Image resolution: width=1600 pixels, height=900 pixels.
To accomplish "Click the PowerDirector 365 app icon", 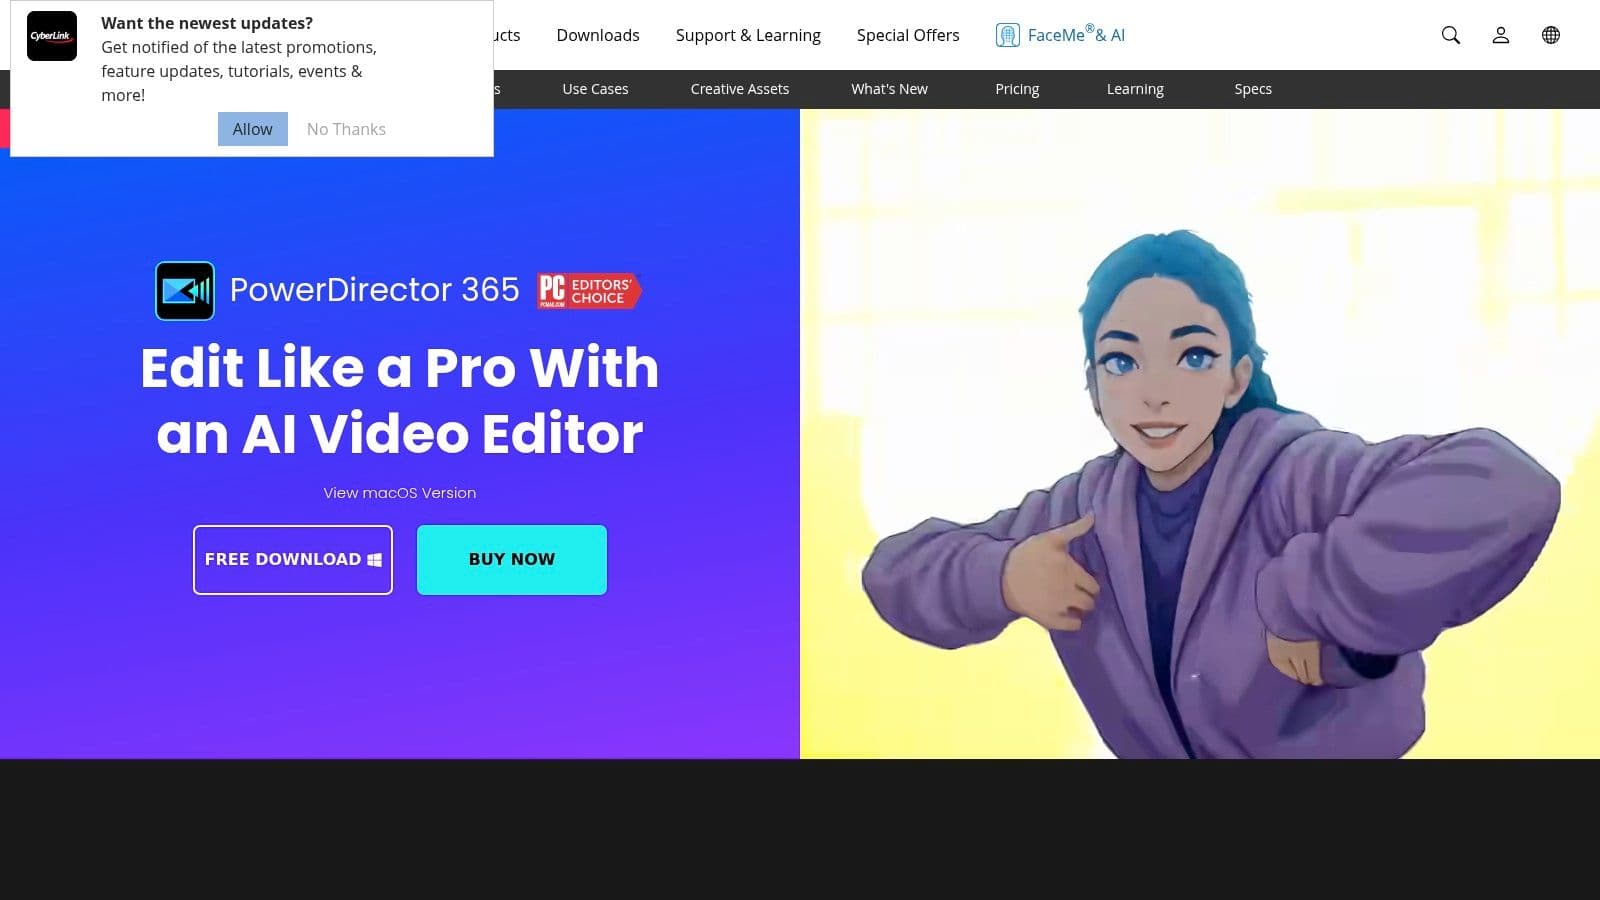I will click(185, 291).
